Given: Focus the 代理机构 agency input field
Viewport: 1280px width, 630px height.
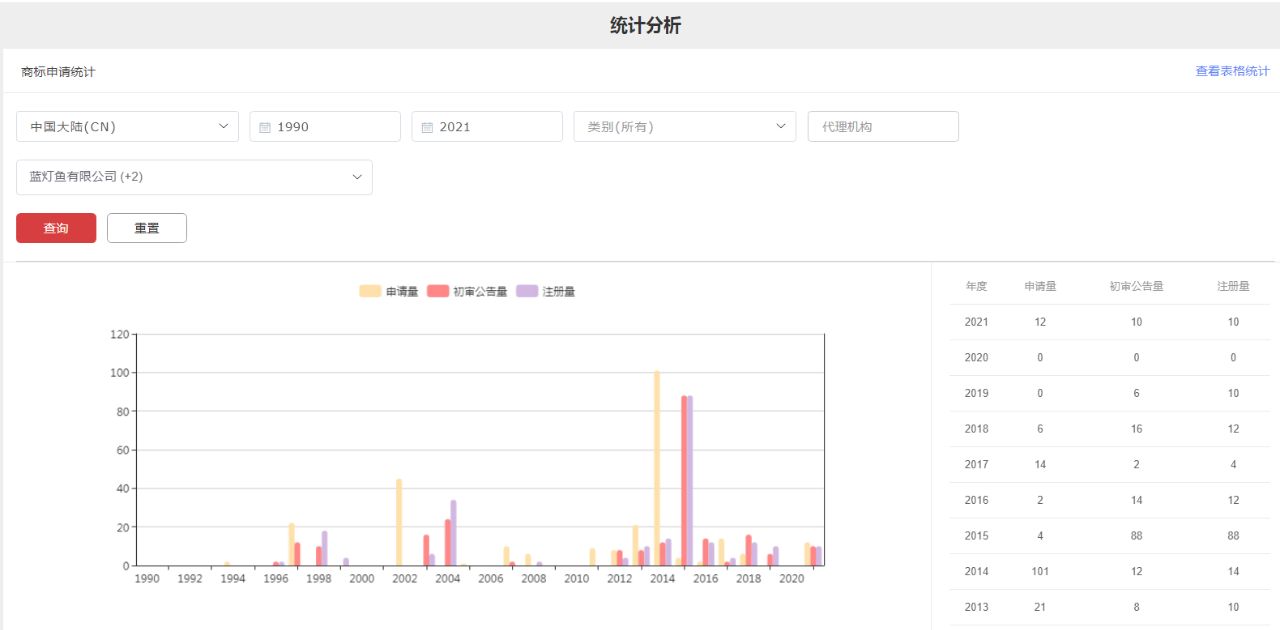Looking at the screenshot, I should pos(883,127).
